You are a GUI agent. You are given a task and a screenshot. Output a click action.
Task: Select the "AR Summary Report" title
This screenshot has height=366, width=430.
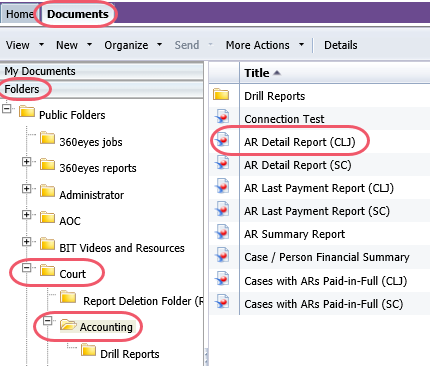tap(294, 234)
